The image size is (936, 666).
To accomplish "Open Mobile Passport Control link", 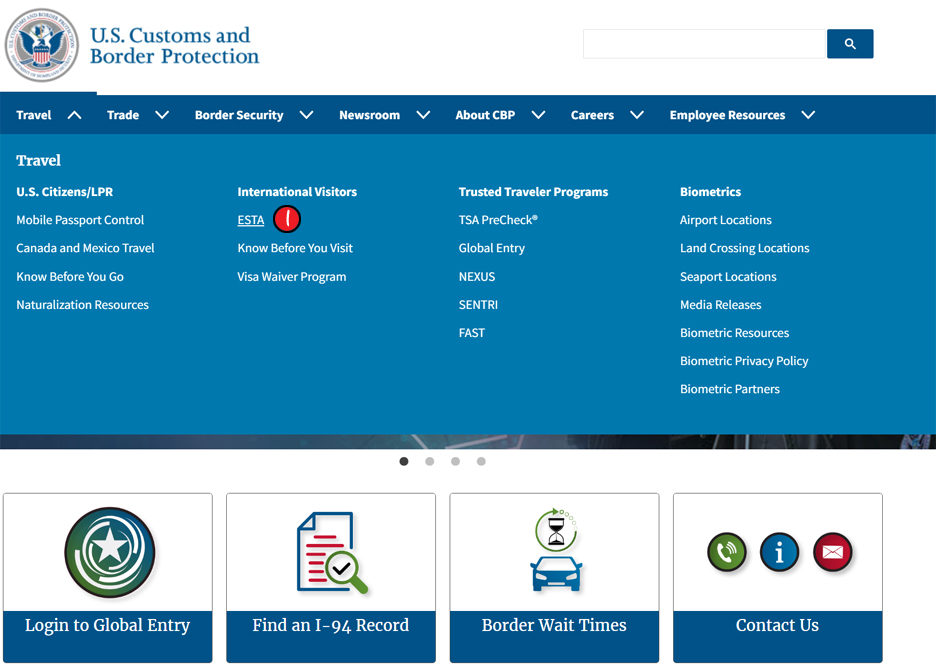I will [80, 220].
